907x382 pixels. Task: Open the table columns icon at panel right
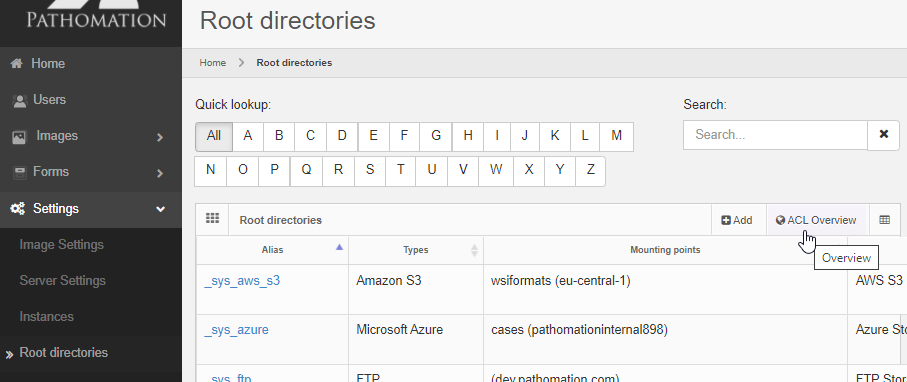point(884,220)
